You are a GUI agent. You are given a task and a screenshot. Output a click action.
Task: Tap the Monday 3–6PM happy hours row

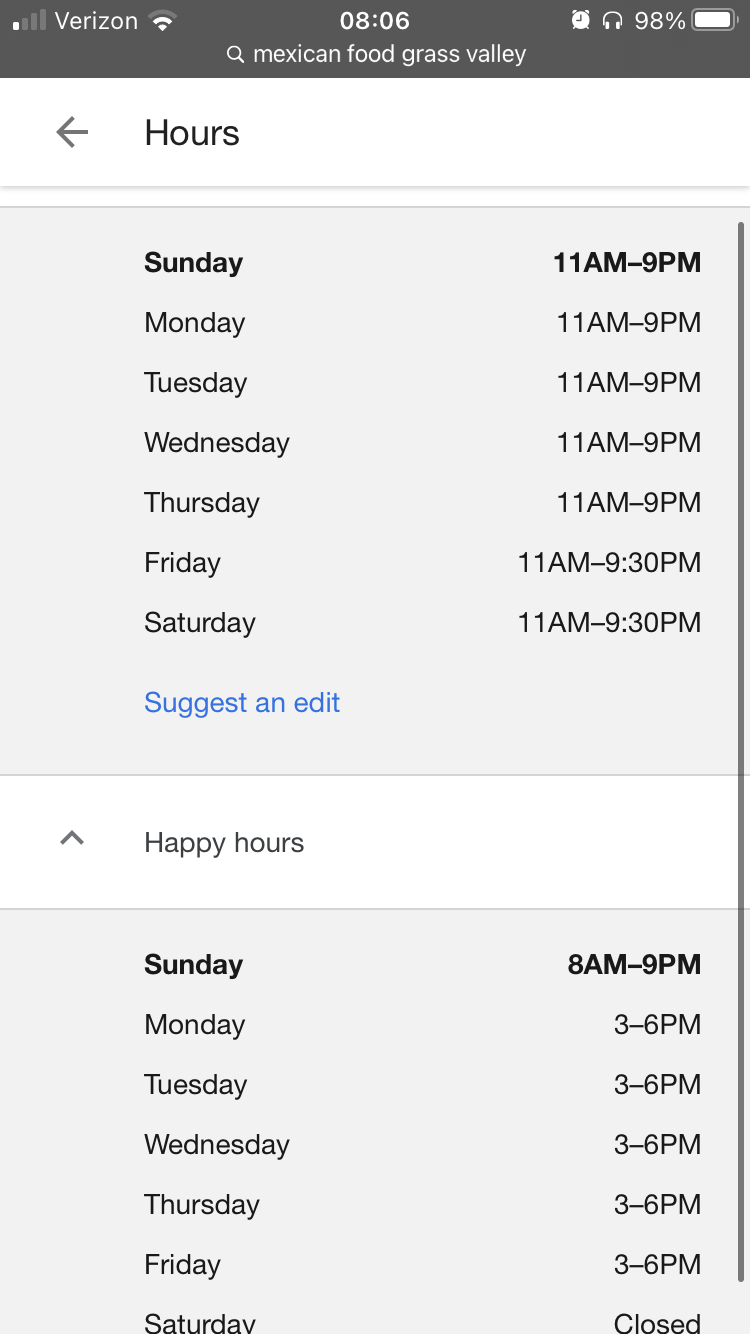pyautogui.click(x=422, y=1025)
